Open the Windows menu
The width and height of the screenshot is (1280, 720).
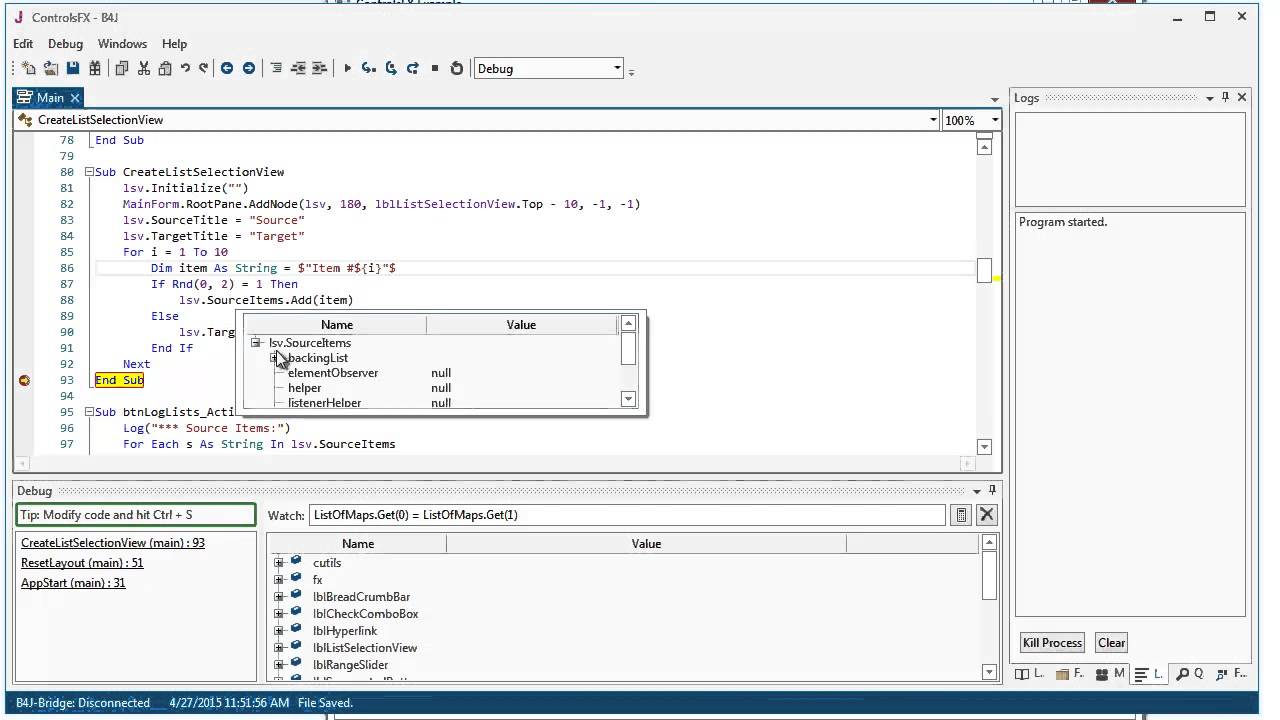[122, 44]
